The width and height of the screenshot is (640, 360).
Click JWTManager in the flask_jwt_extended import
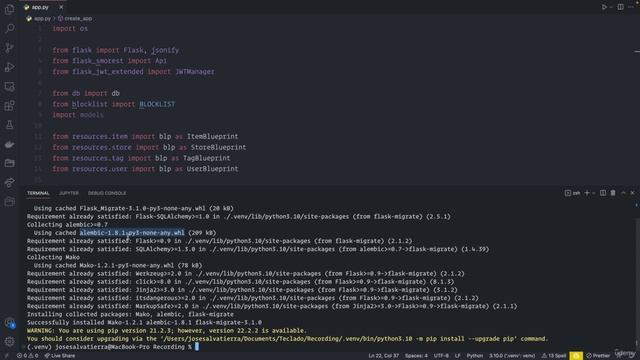pos(195,72)
